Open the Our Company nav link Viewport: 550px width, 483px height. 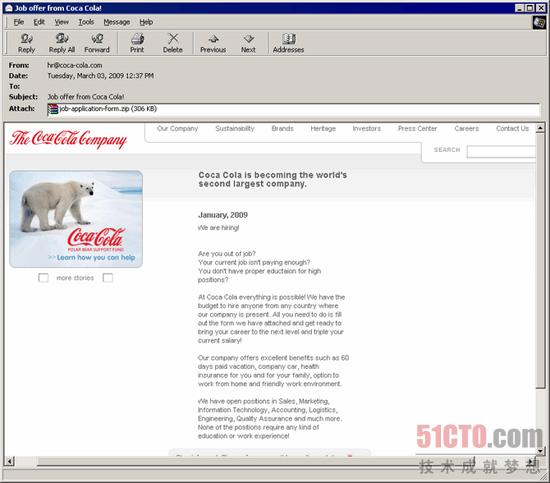(x=177, y=129)
